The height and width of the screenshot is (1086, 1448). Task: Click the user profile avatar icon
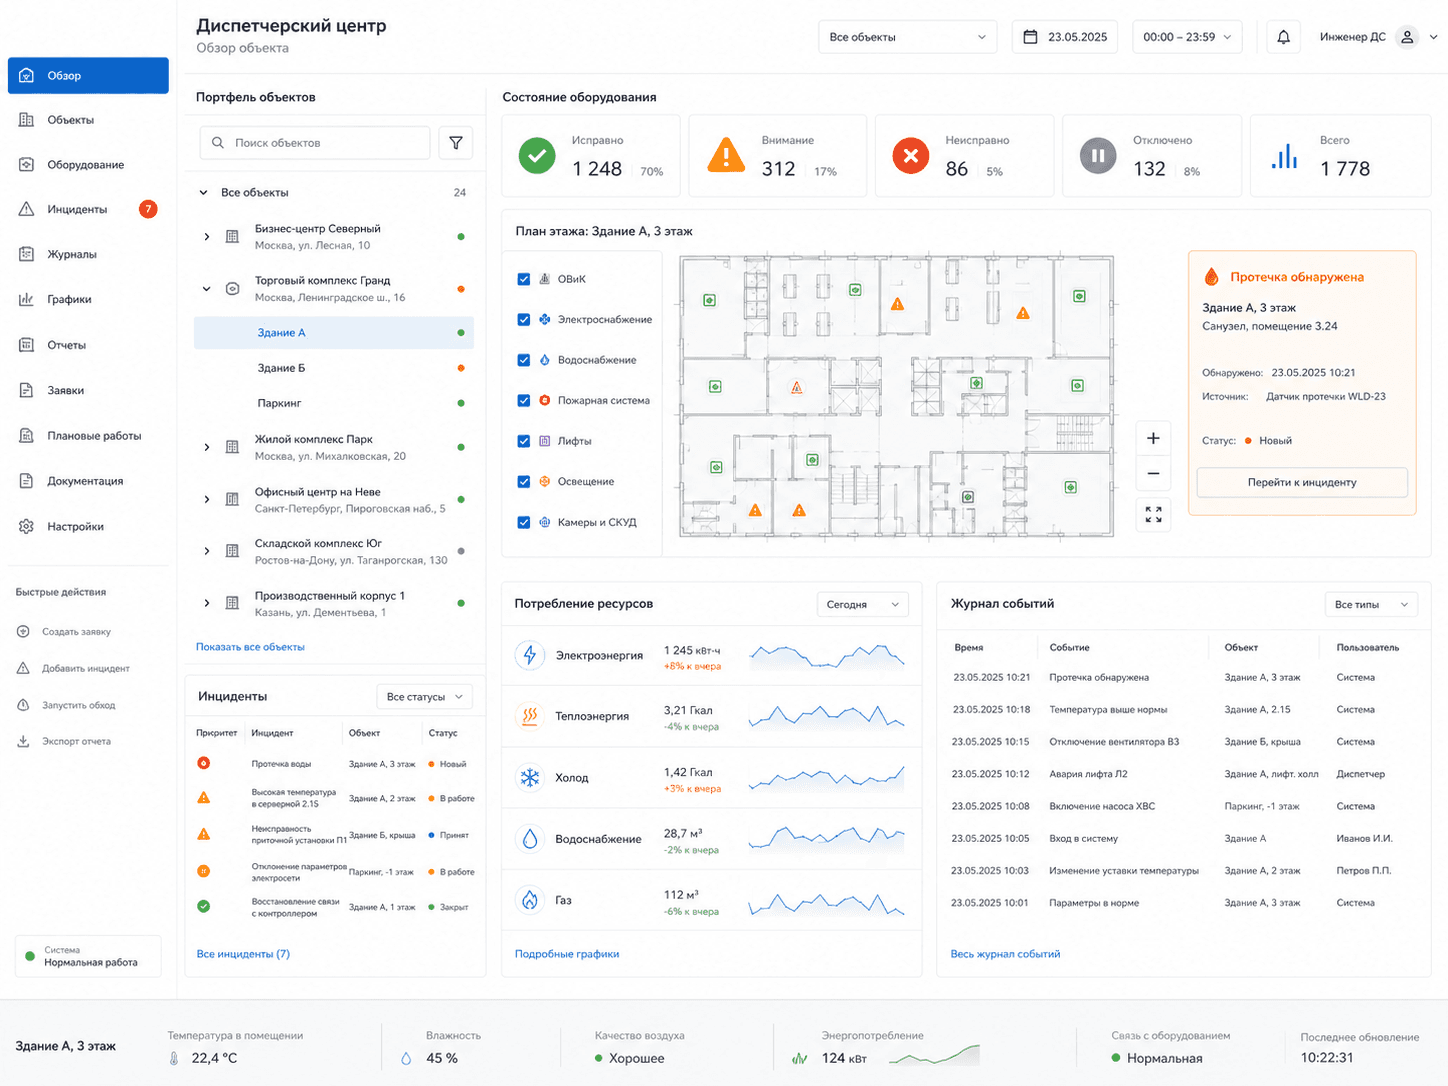(1407, 37)
